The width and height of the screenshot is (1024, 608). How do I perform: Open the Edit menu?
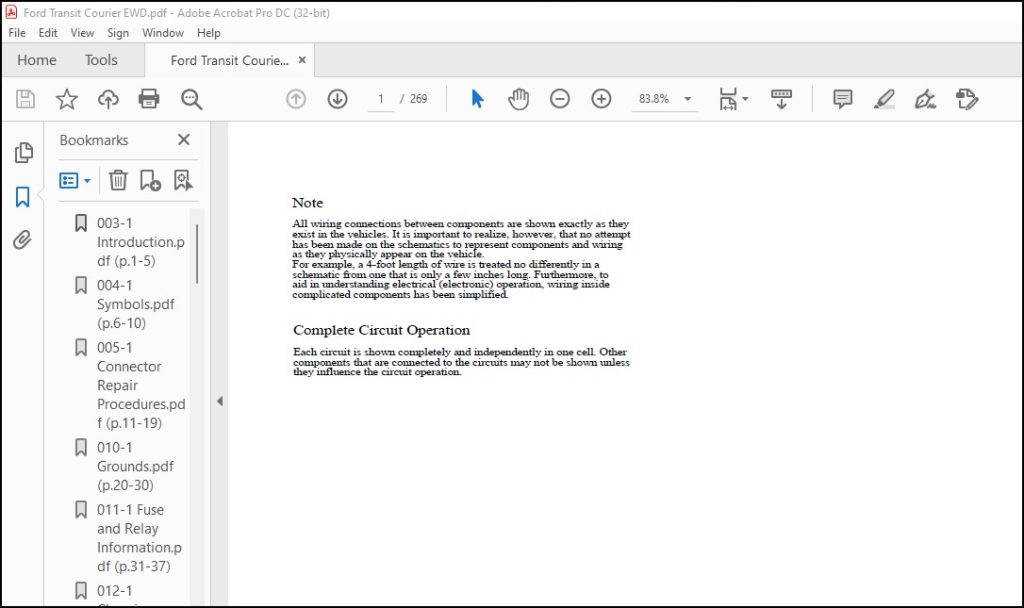pos(48,33)
